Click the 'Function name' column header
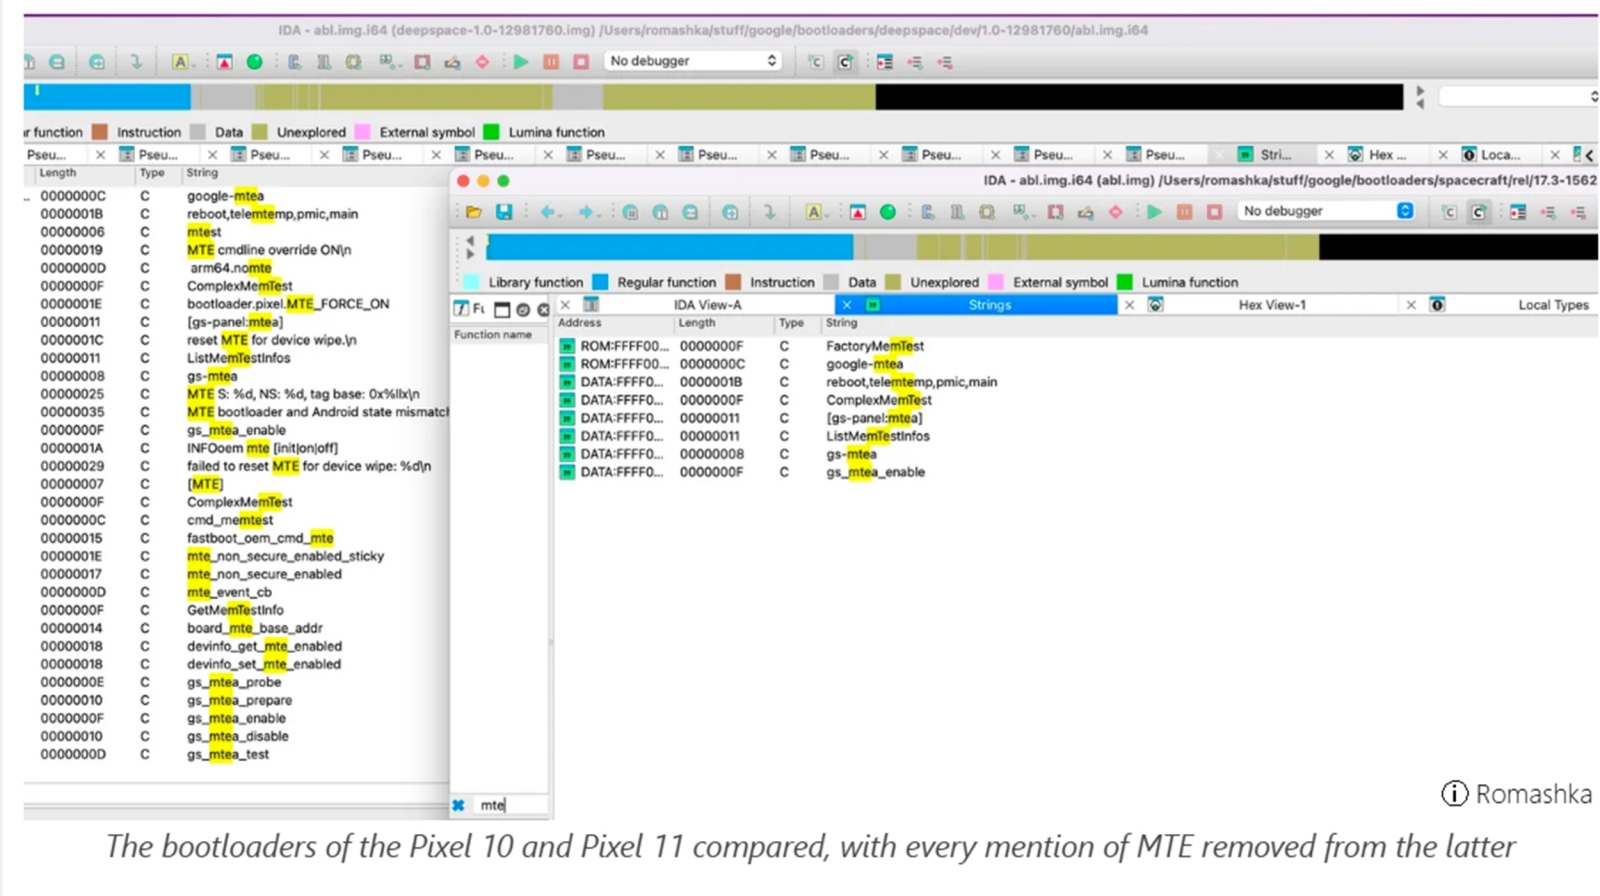Image resolution: width=1600 pixels, height=896 pixels. coord(499,335)
